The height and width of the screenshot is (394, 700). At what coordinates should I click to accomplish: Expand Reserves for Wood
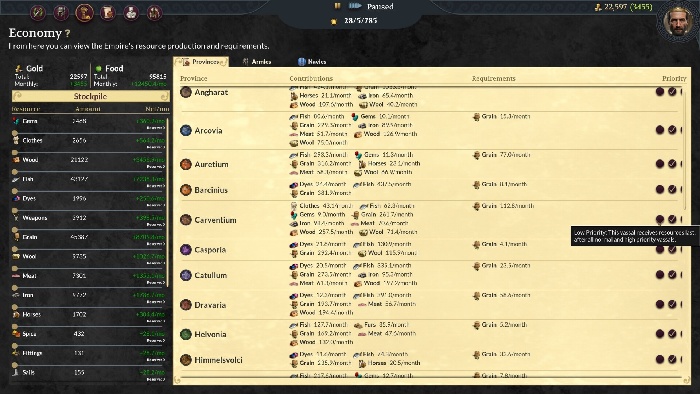[156, 166]
